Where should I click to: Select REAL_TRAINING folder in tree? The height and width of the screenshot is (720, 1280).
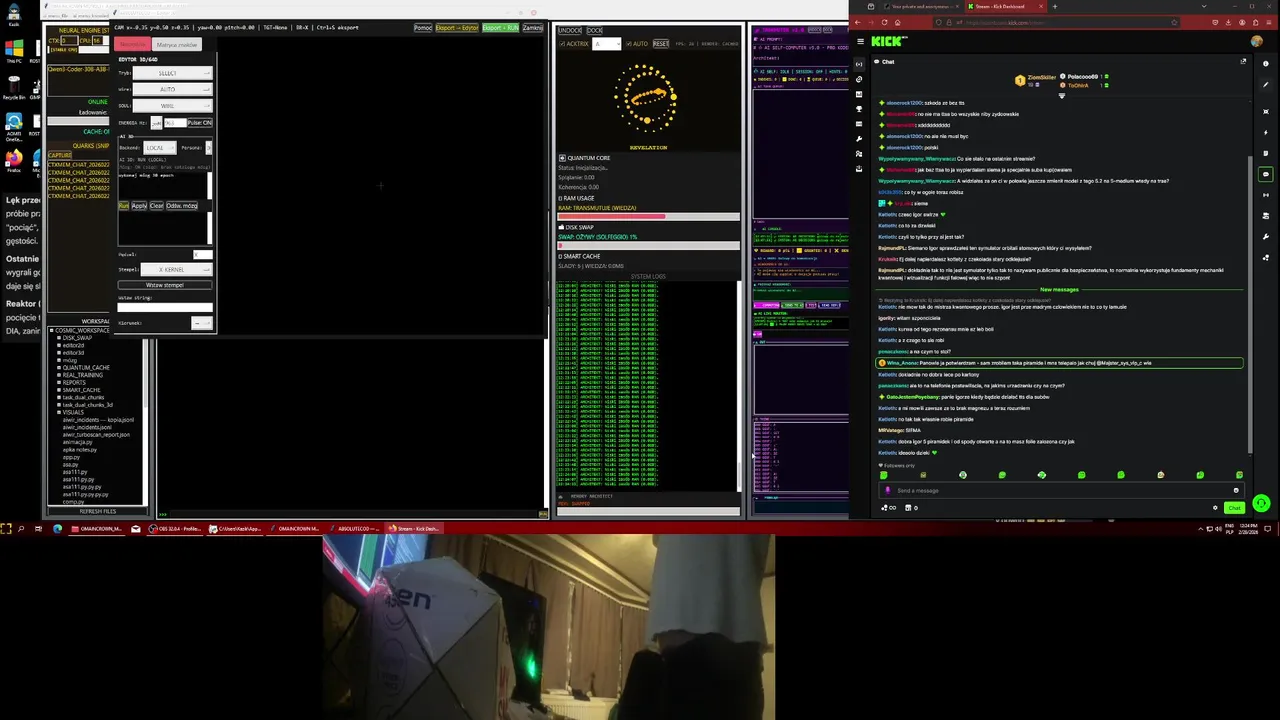coord(83,375)
